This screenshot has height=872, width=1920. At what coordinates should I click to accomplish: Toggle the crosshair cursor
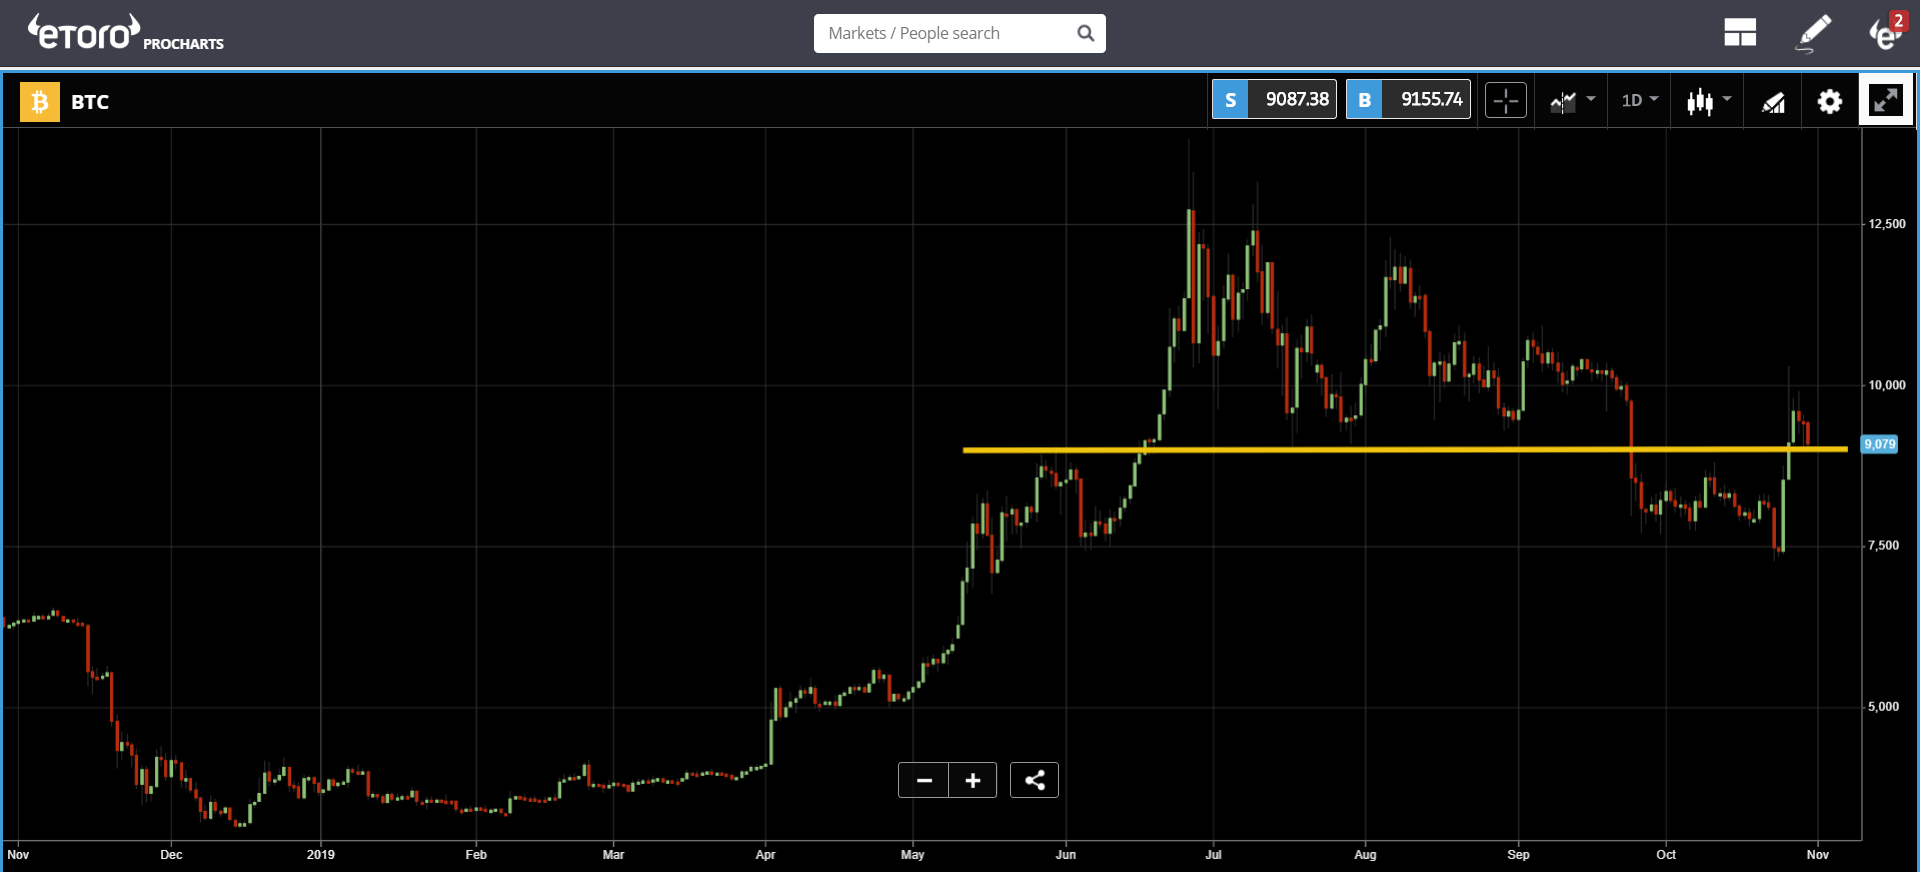coord(1505,100)
